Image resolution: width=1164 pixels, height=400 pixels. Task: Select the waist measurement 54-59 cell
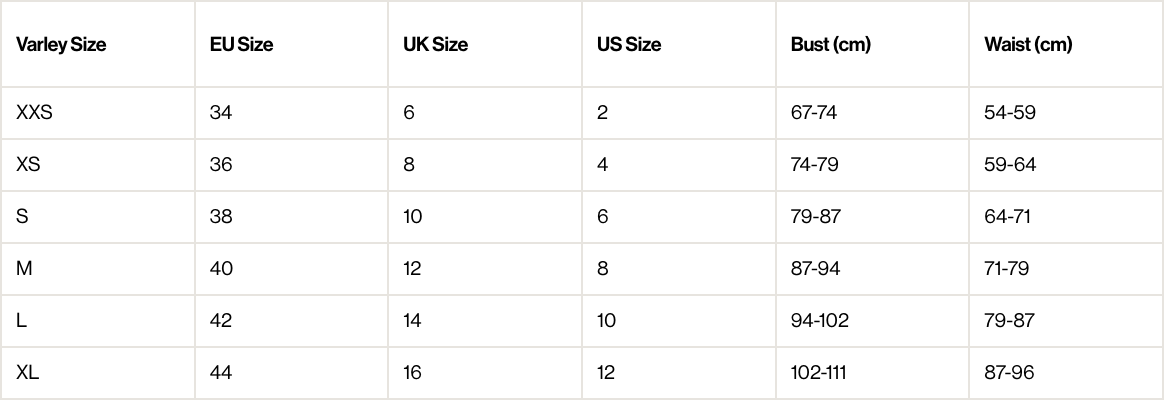point(1009,112)
